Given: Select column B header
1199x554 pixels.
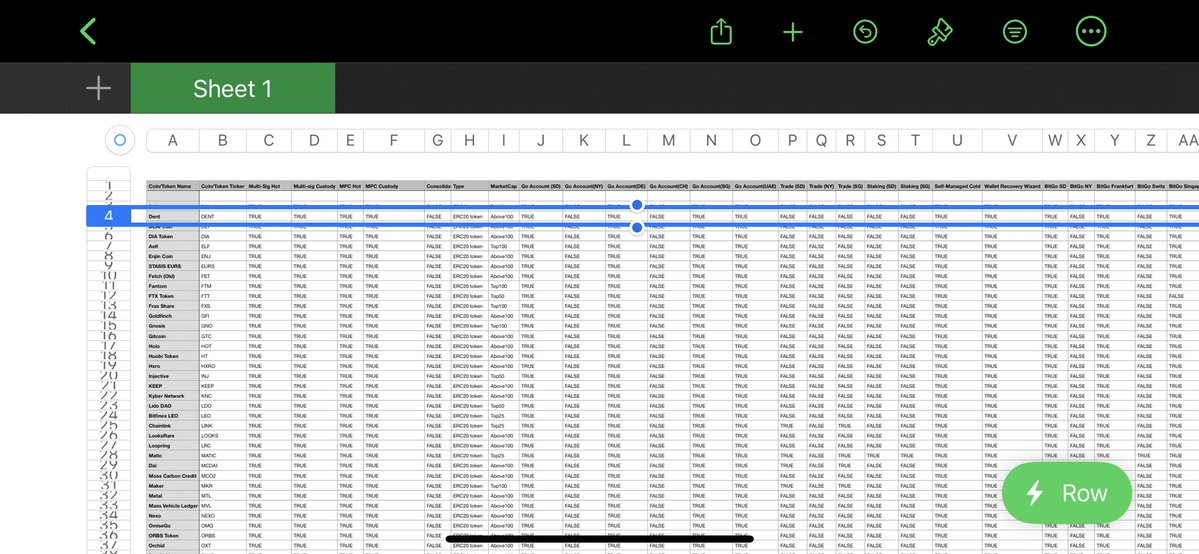Looking at the screenshot, I should [223, 140].
